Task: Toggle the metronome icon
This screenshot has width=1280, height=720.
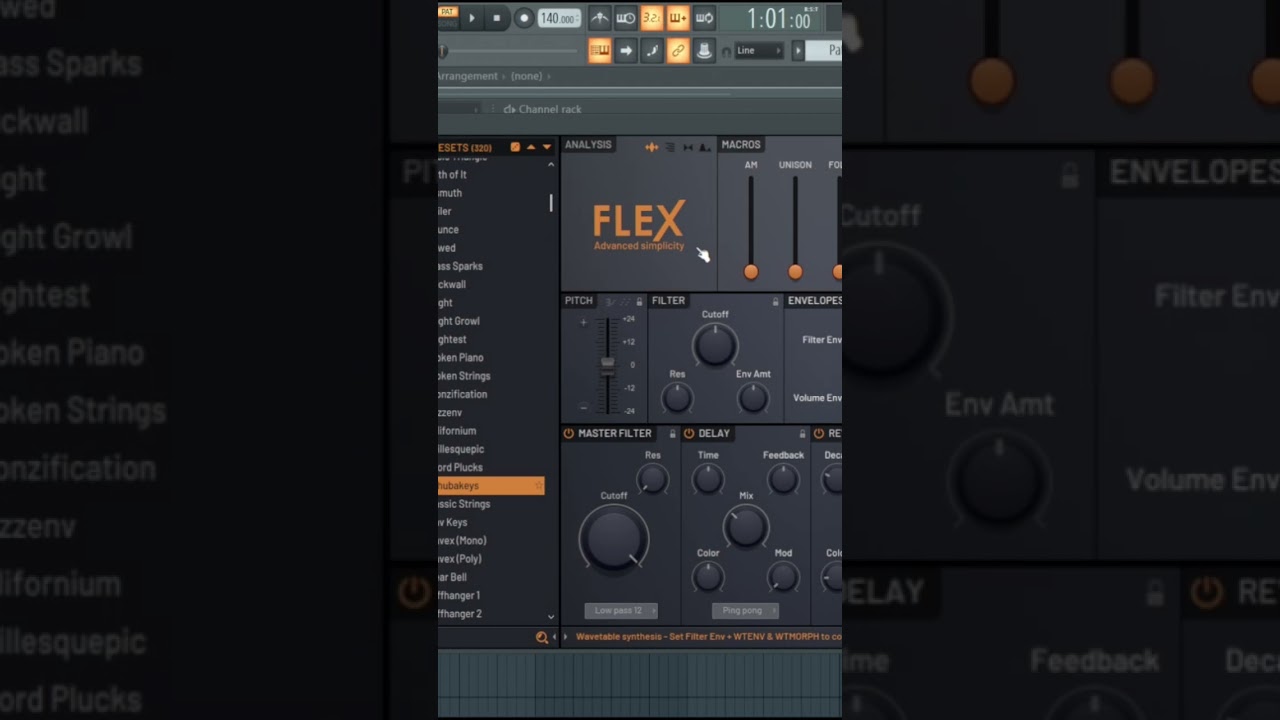Action: 599,18
